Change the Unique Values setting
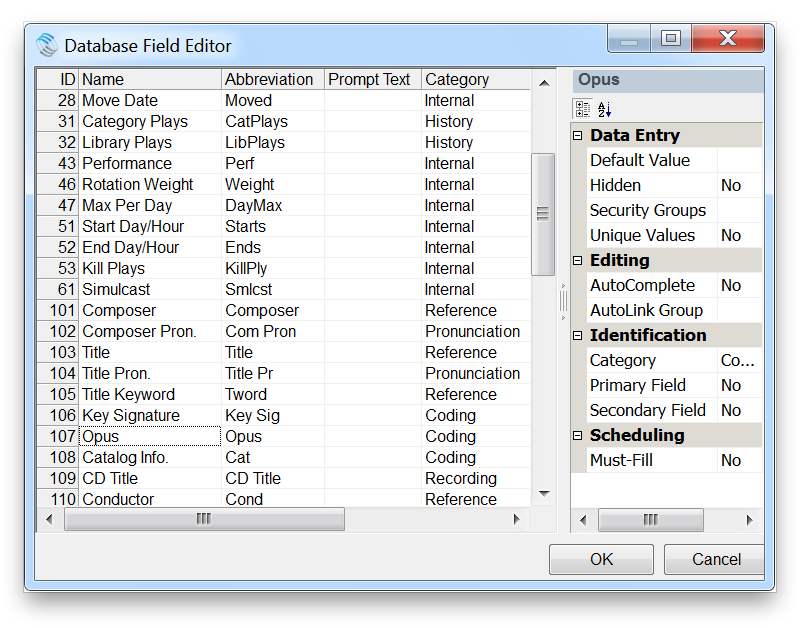Image resolution: width=806 pixels, height=628 pixels. pyautogui.click(x=739, y=235)
